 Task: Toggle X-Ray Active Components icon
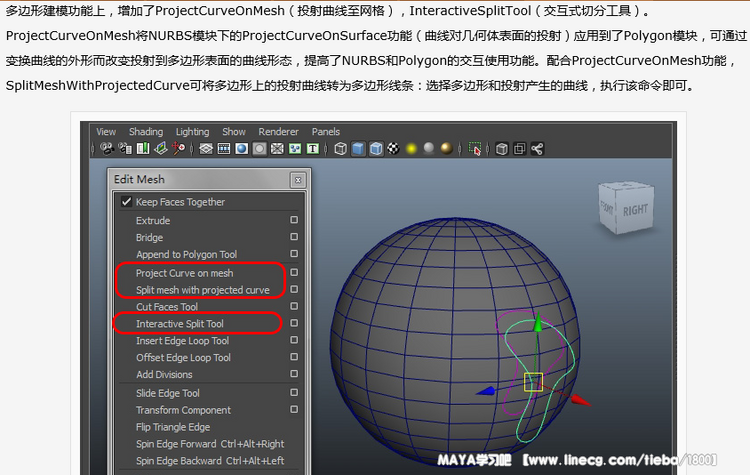coord(519,149)
